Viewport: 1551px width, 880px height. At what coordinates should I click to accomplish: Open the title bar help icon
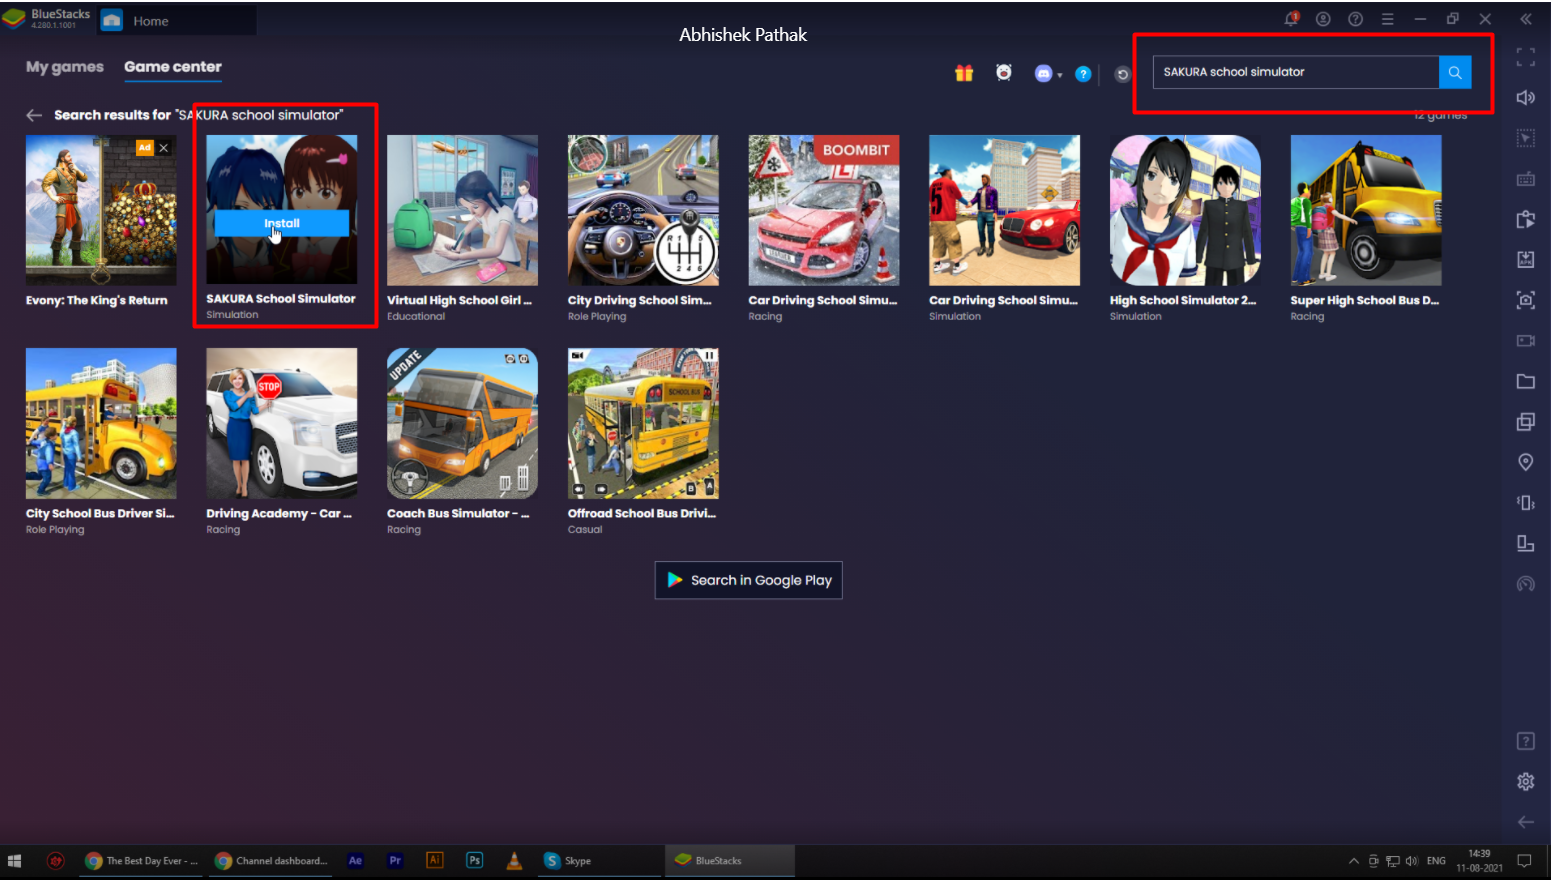(1355, 19)
